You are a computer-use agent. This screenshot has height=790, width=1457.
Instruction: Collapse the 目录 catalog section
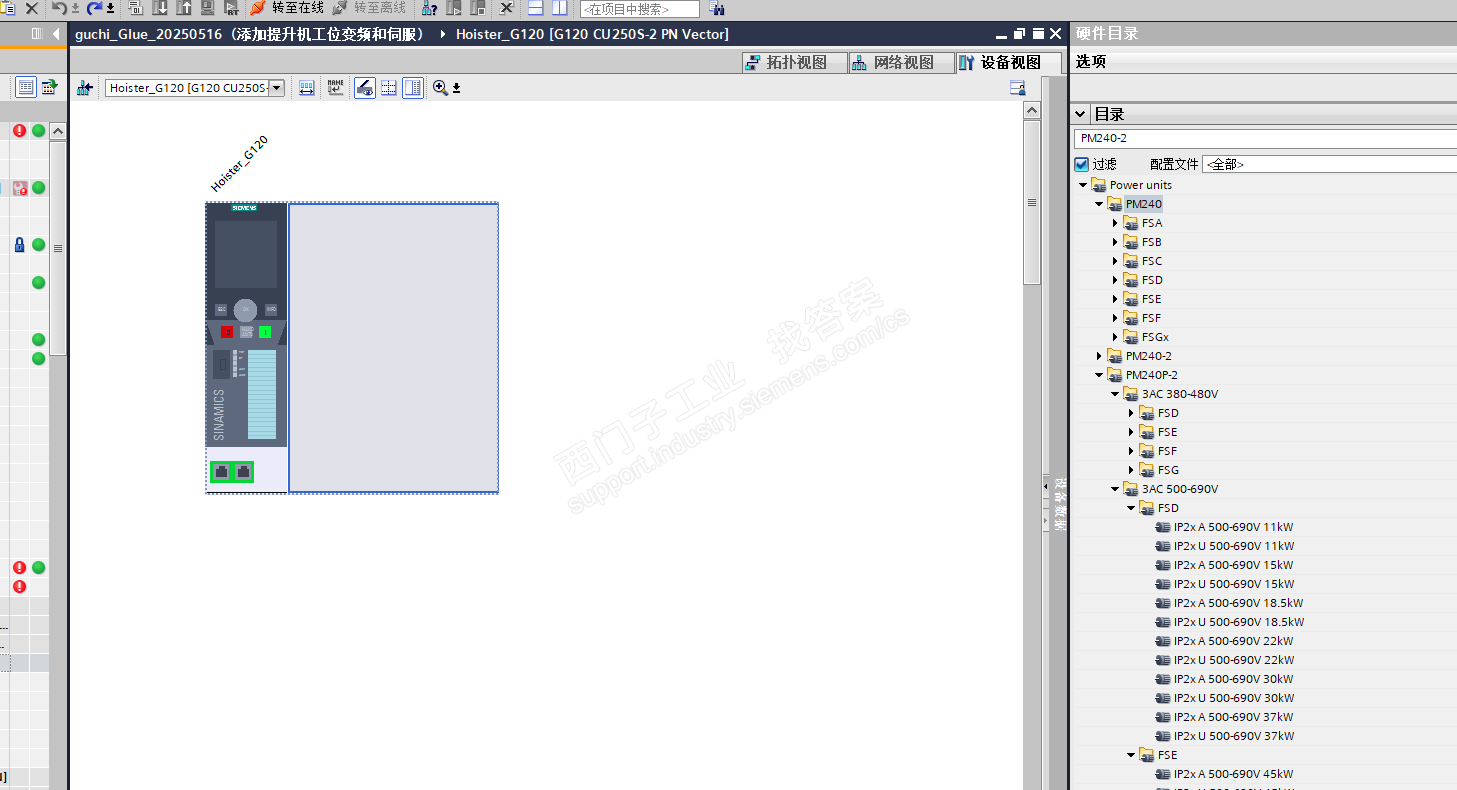1080,114
